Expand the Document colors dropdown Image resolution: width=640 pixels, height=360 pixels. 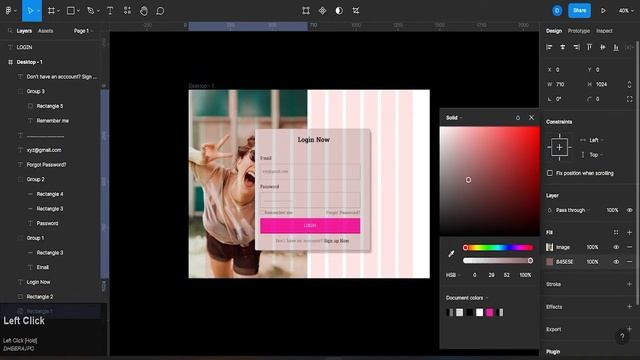[x=467, y=298]
